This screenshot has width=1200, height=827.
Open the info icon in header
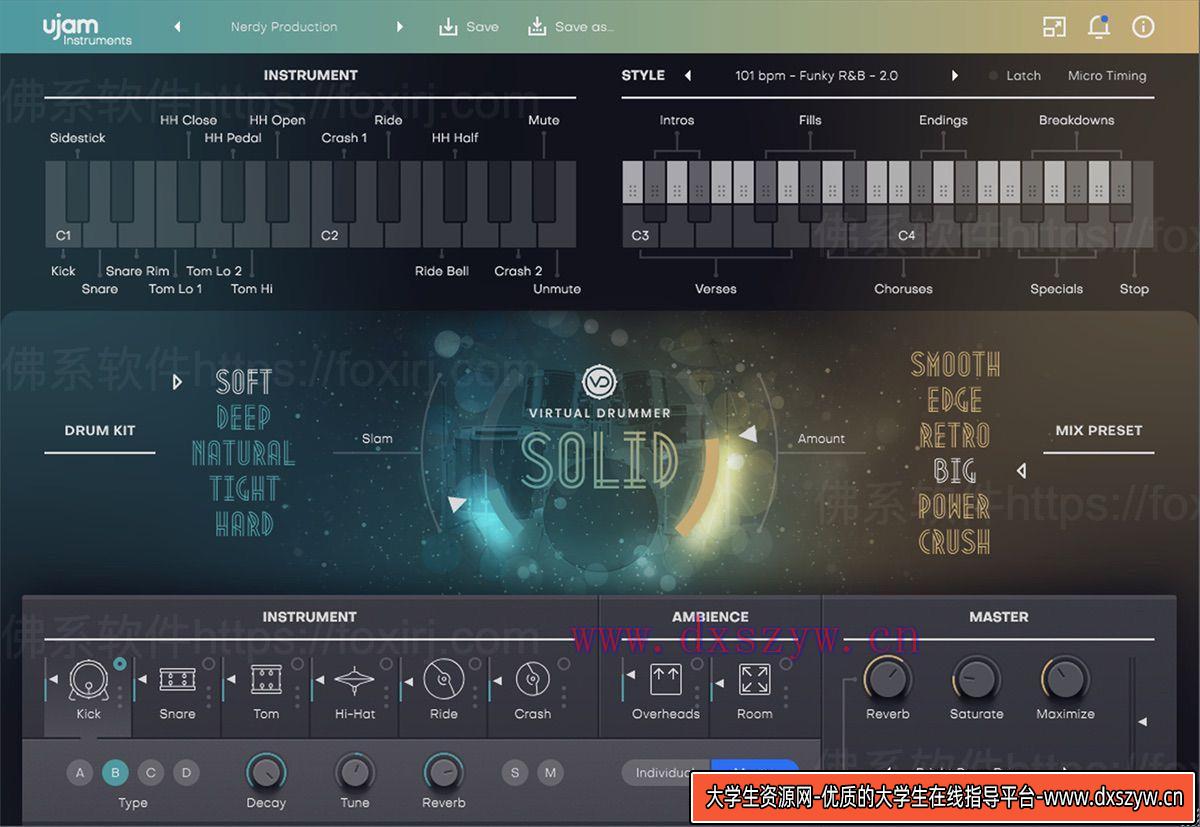tap(1143, 27)
